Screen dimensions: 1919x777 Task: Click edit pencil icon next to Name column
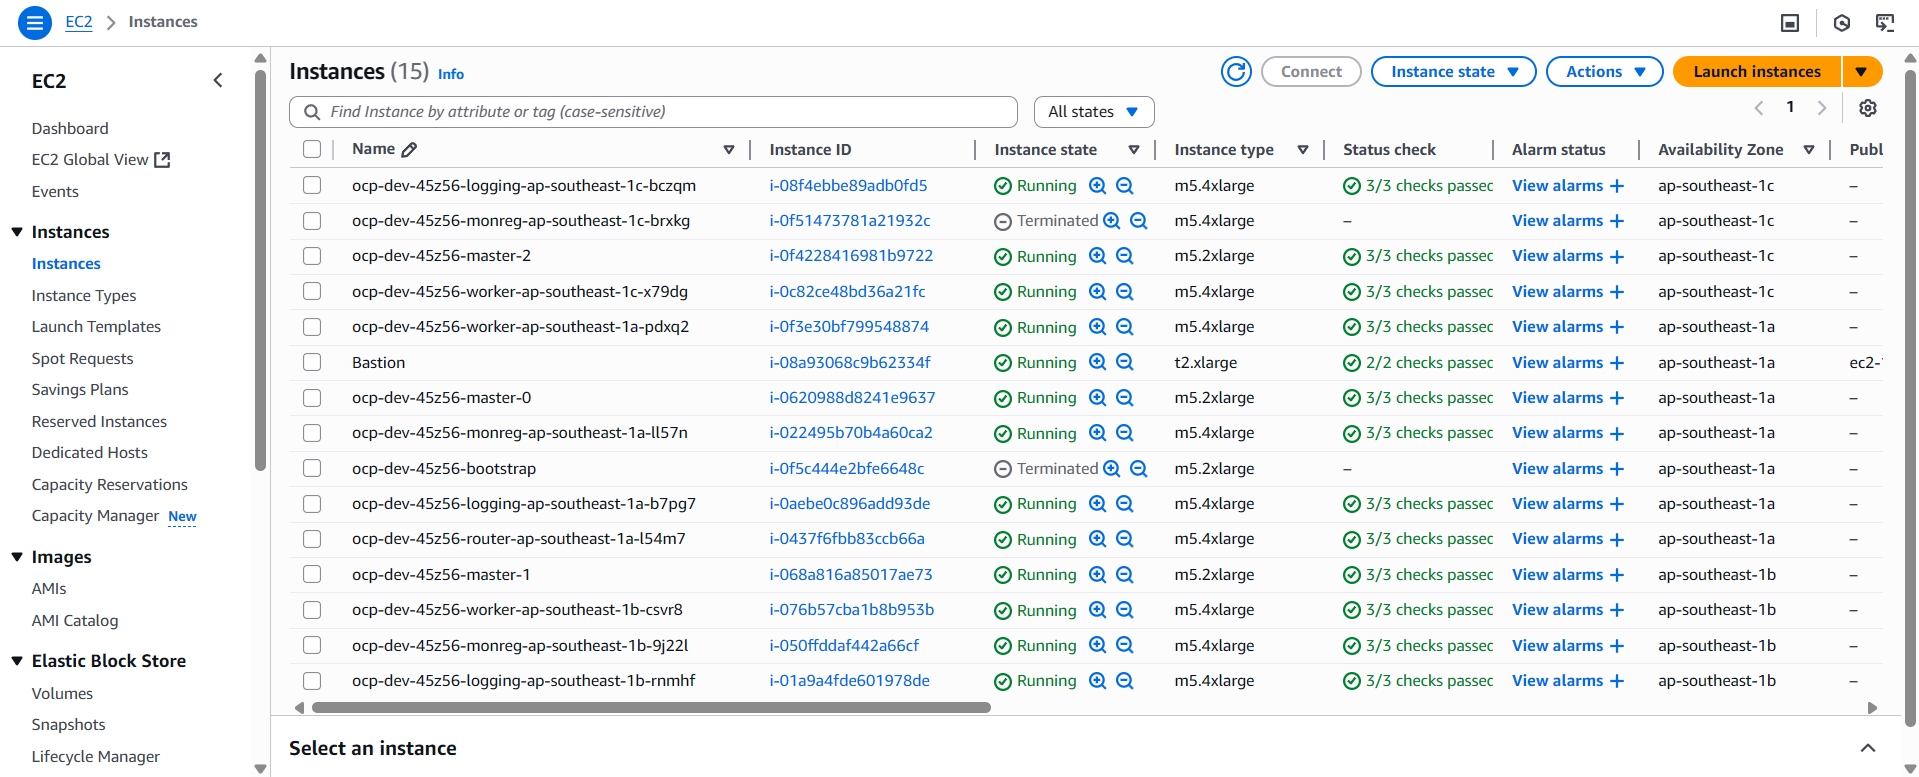[409, 149]
